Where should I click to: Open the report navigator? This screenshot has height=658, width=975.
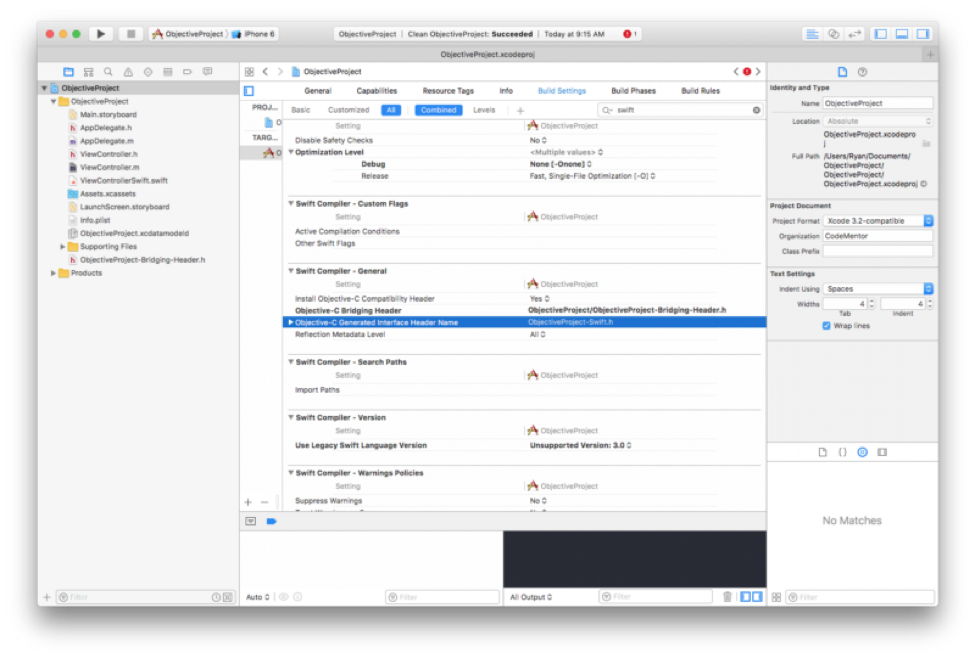coord(207,72)
